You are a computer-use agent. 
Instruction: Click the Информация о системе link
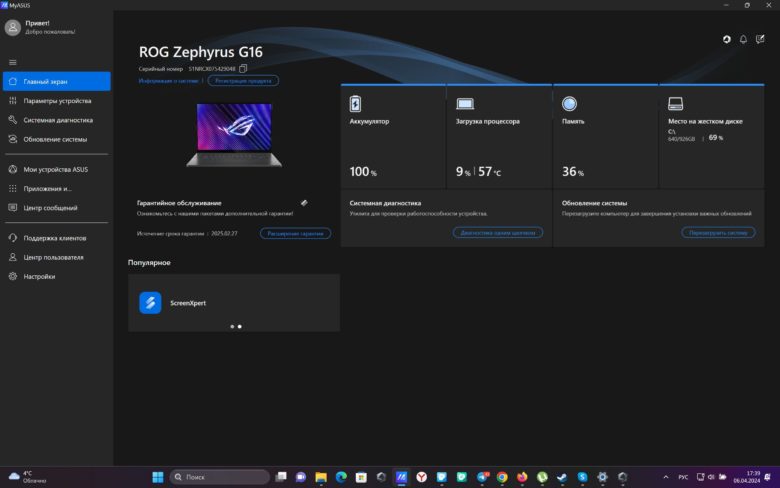pos(168,81)
